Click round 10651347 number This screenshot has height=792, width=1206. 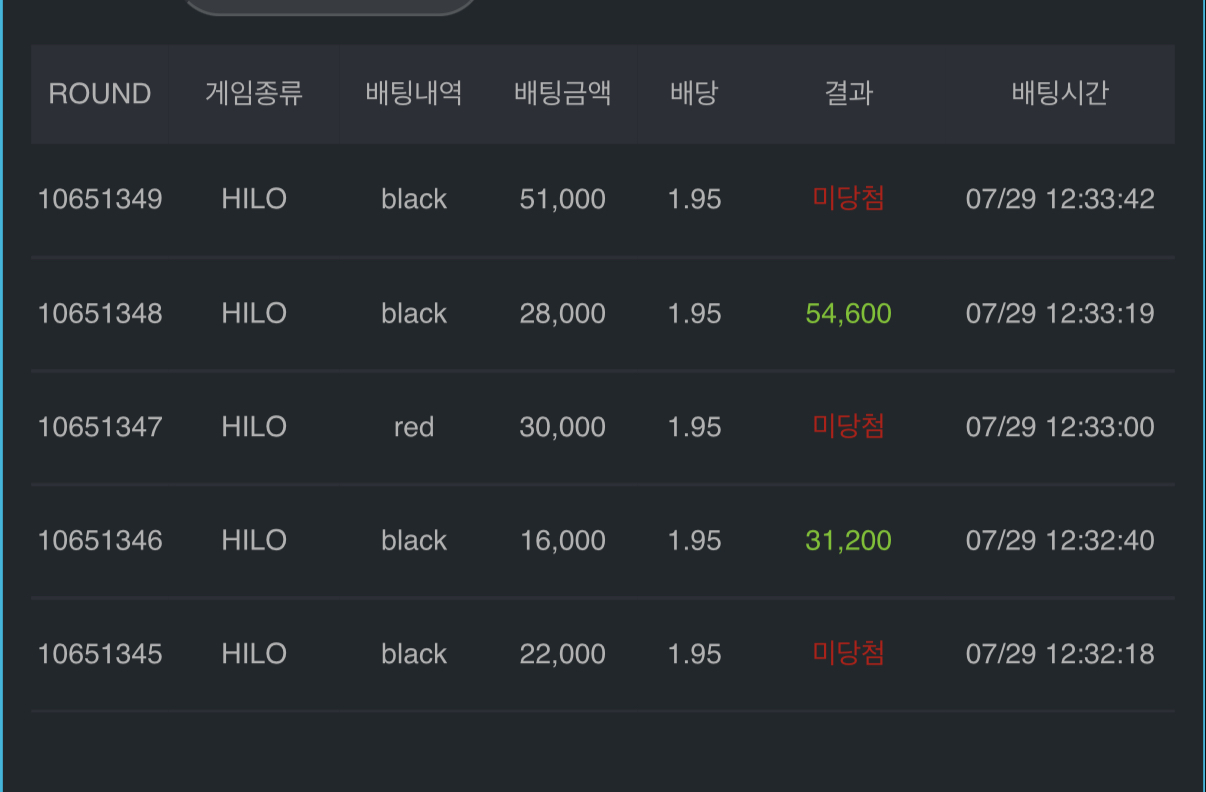tap(100, 428)
